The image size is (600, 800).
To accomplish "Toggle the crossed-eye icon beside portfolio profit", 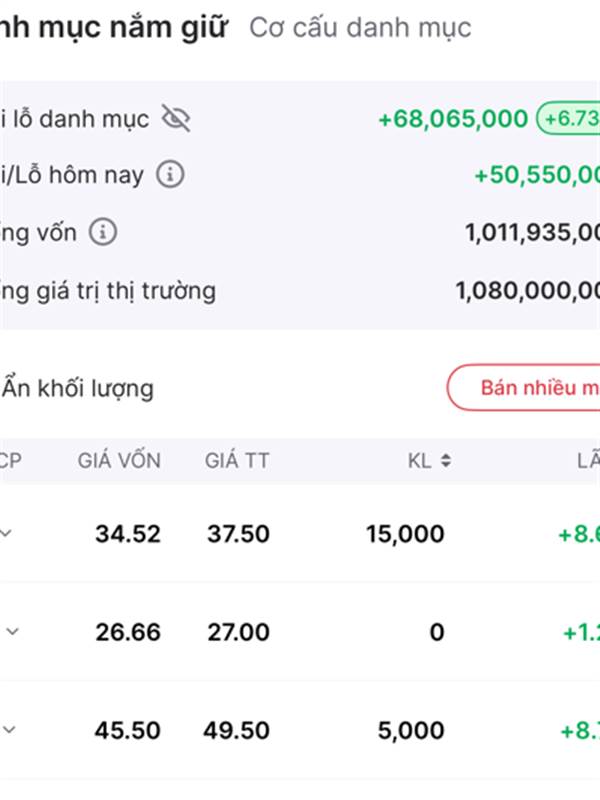I will pyautogui.click(x=176, y=118).
